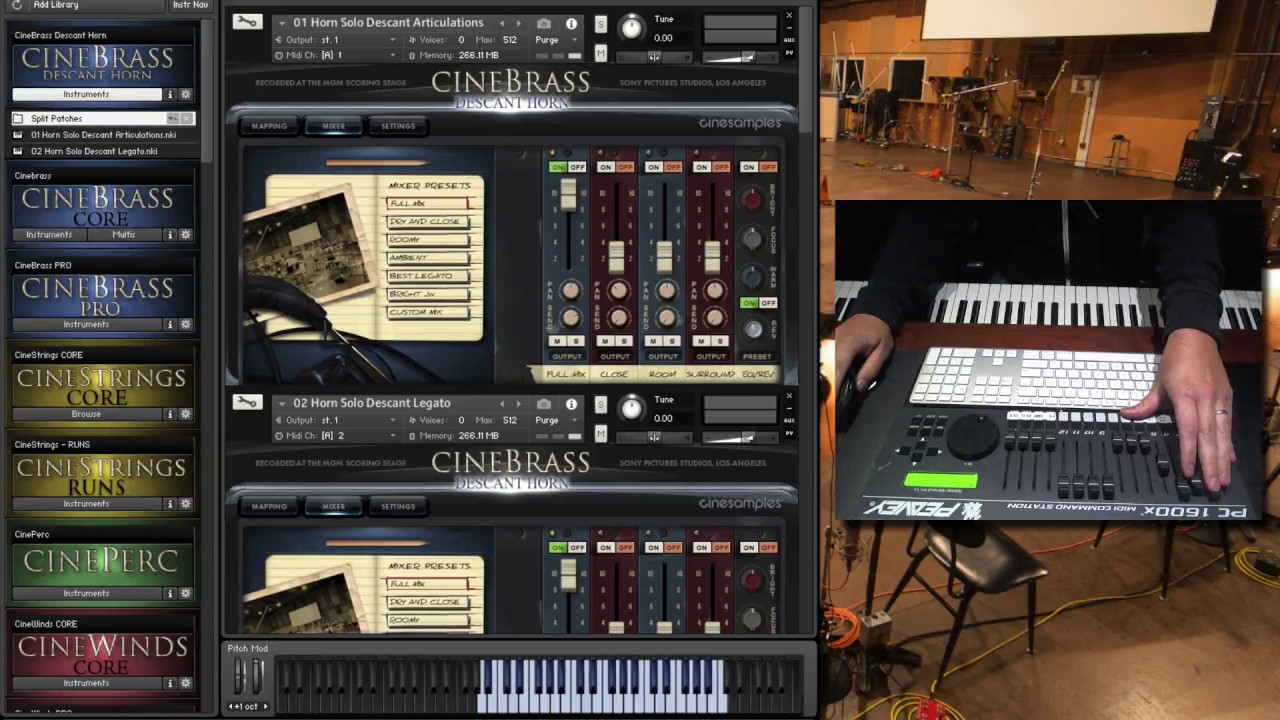Open the Midi Ch dropdown on 01 Horn
Screen dimensions: 1280x720
[335, 55]
